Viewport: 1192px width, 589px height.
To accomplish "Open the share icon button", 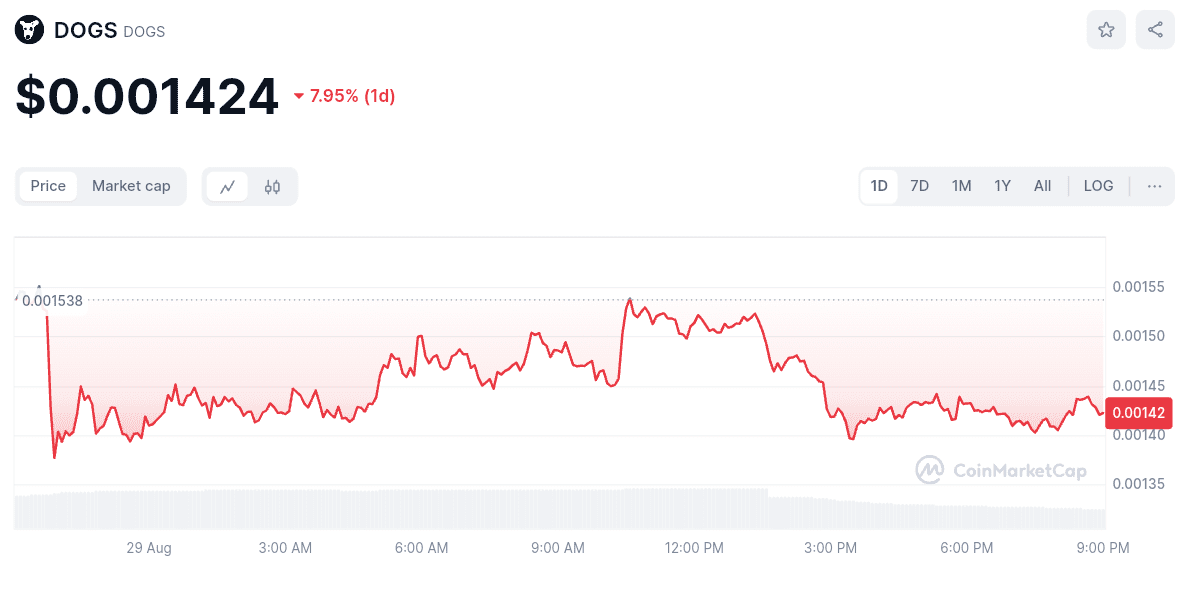I will [1155, 30].
